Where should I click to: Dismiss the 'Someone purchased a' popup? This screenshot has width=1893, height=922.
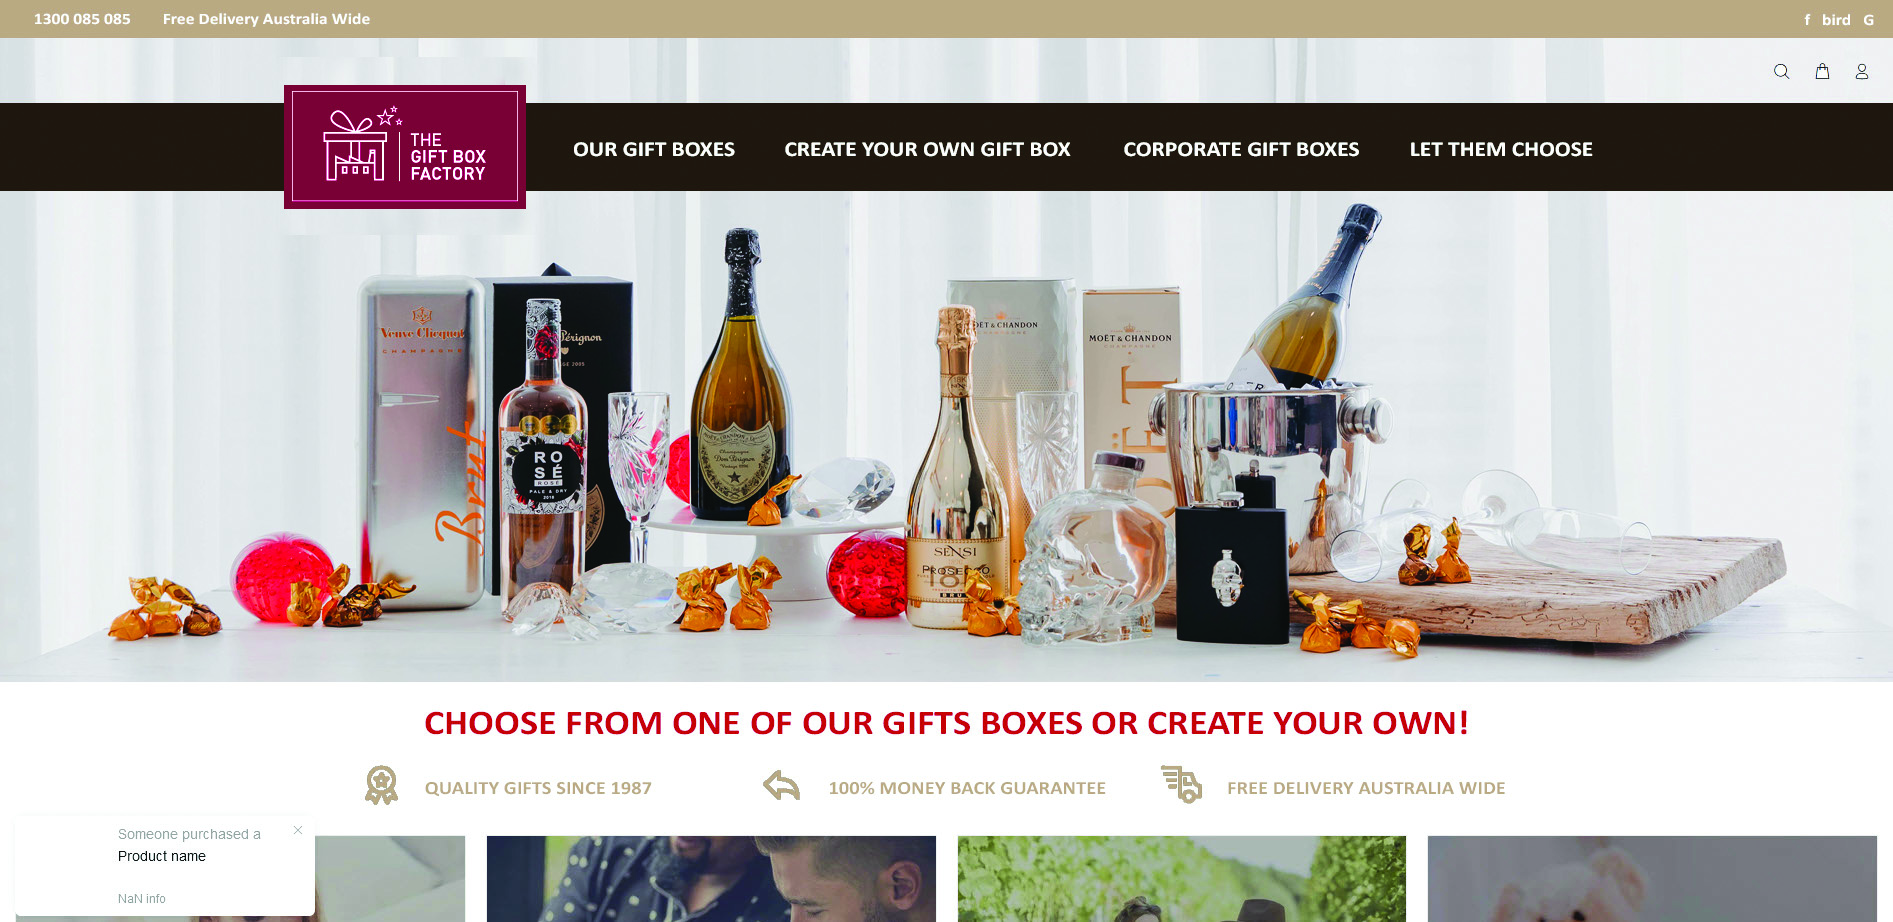coord(298,830)
